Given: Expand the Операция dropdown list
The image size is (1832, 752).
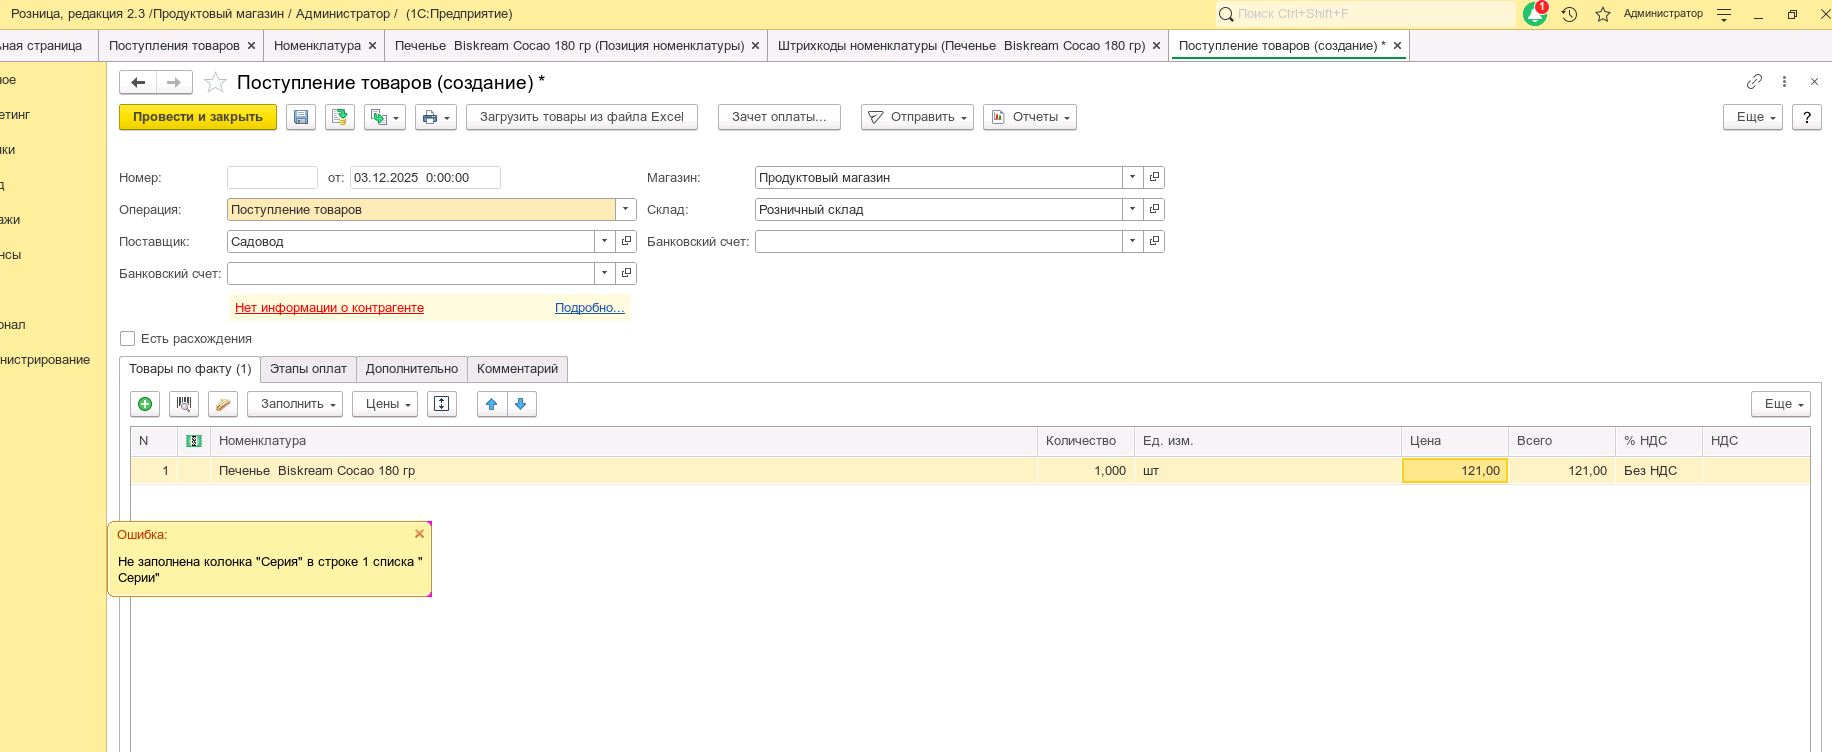Looking at the screenshot, I should pos(626,209).
